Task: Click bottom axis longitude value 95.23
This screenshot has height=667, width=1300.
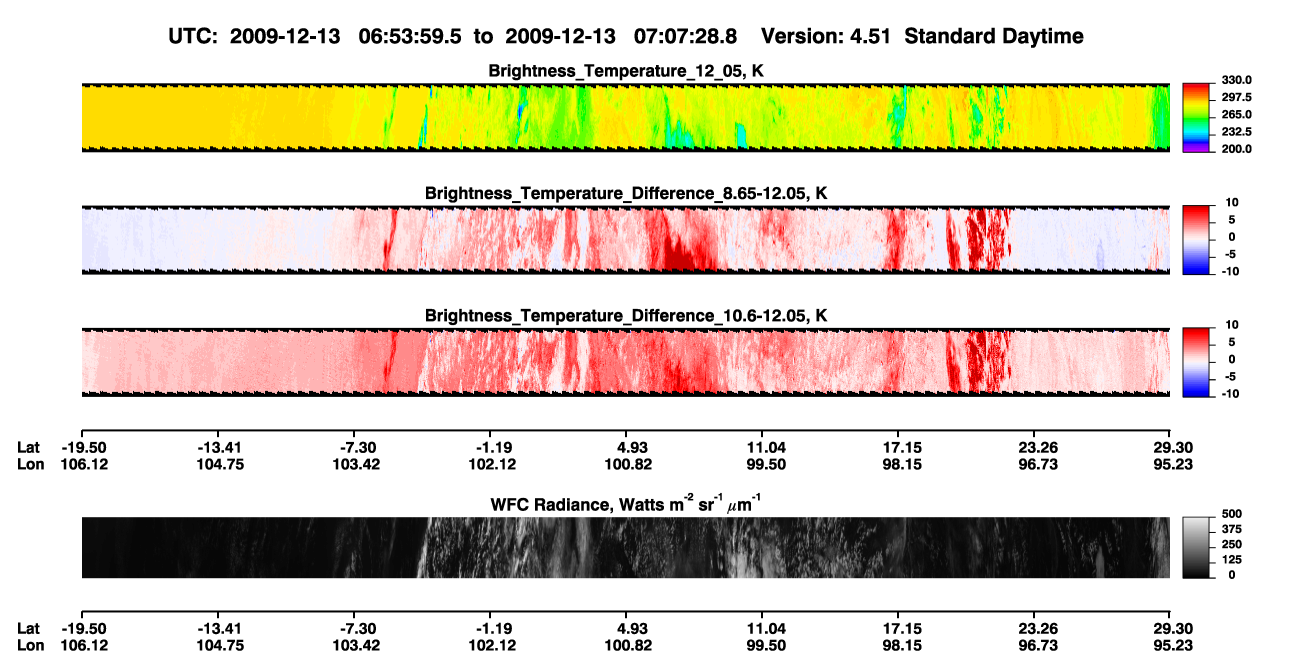Action: 1170,646
